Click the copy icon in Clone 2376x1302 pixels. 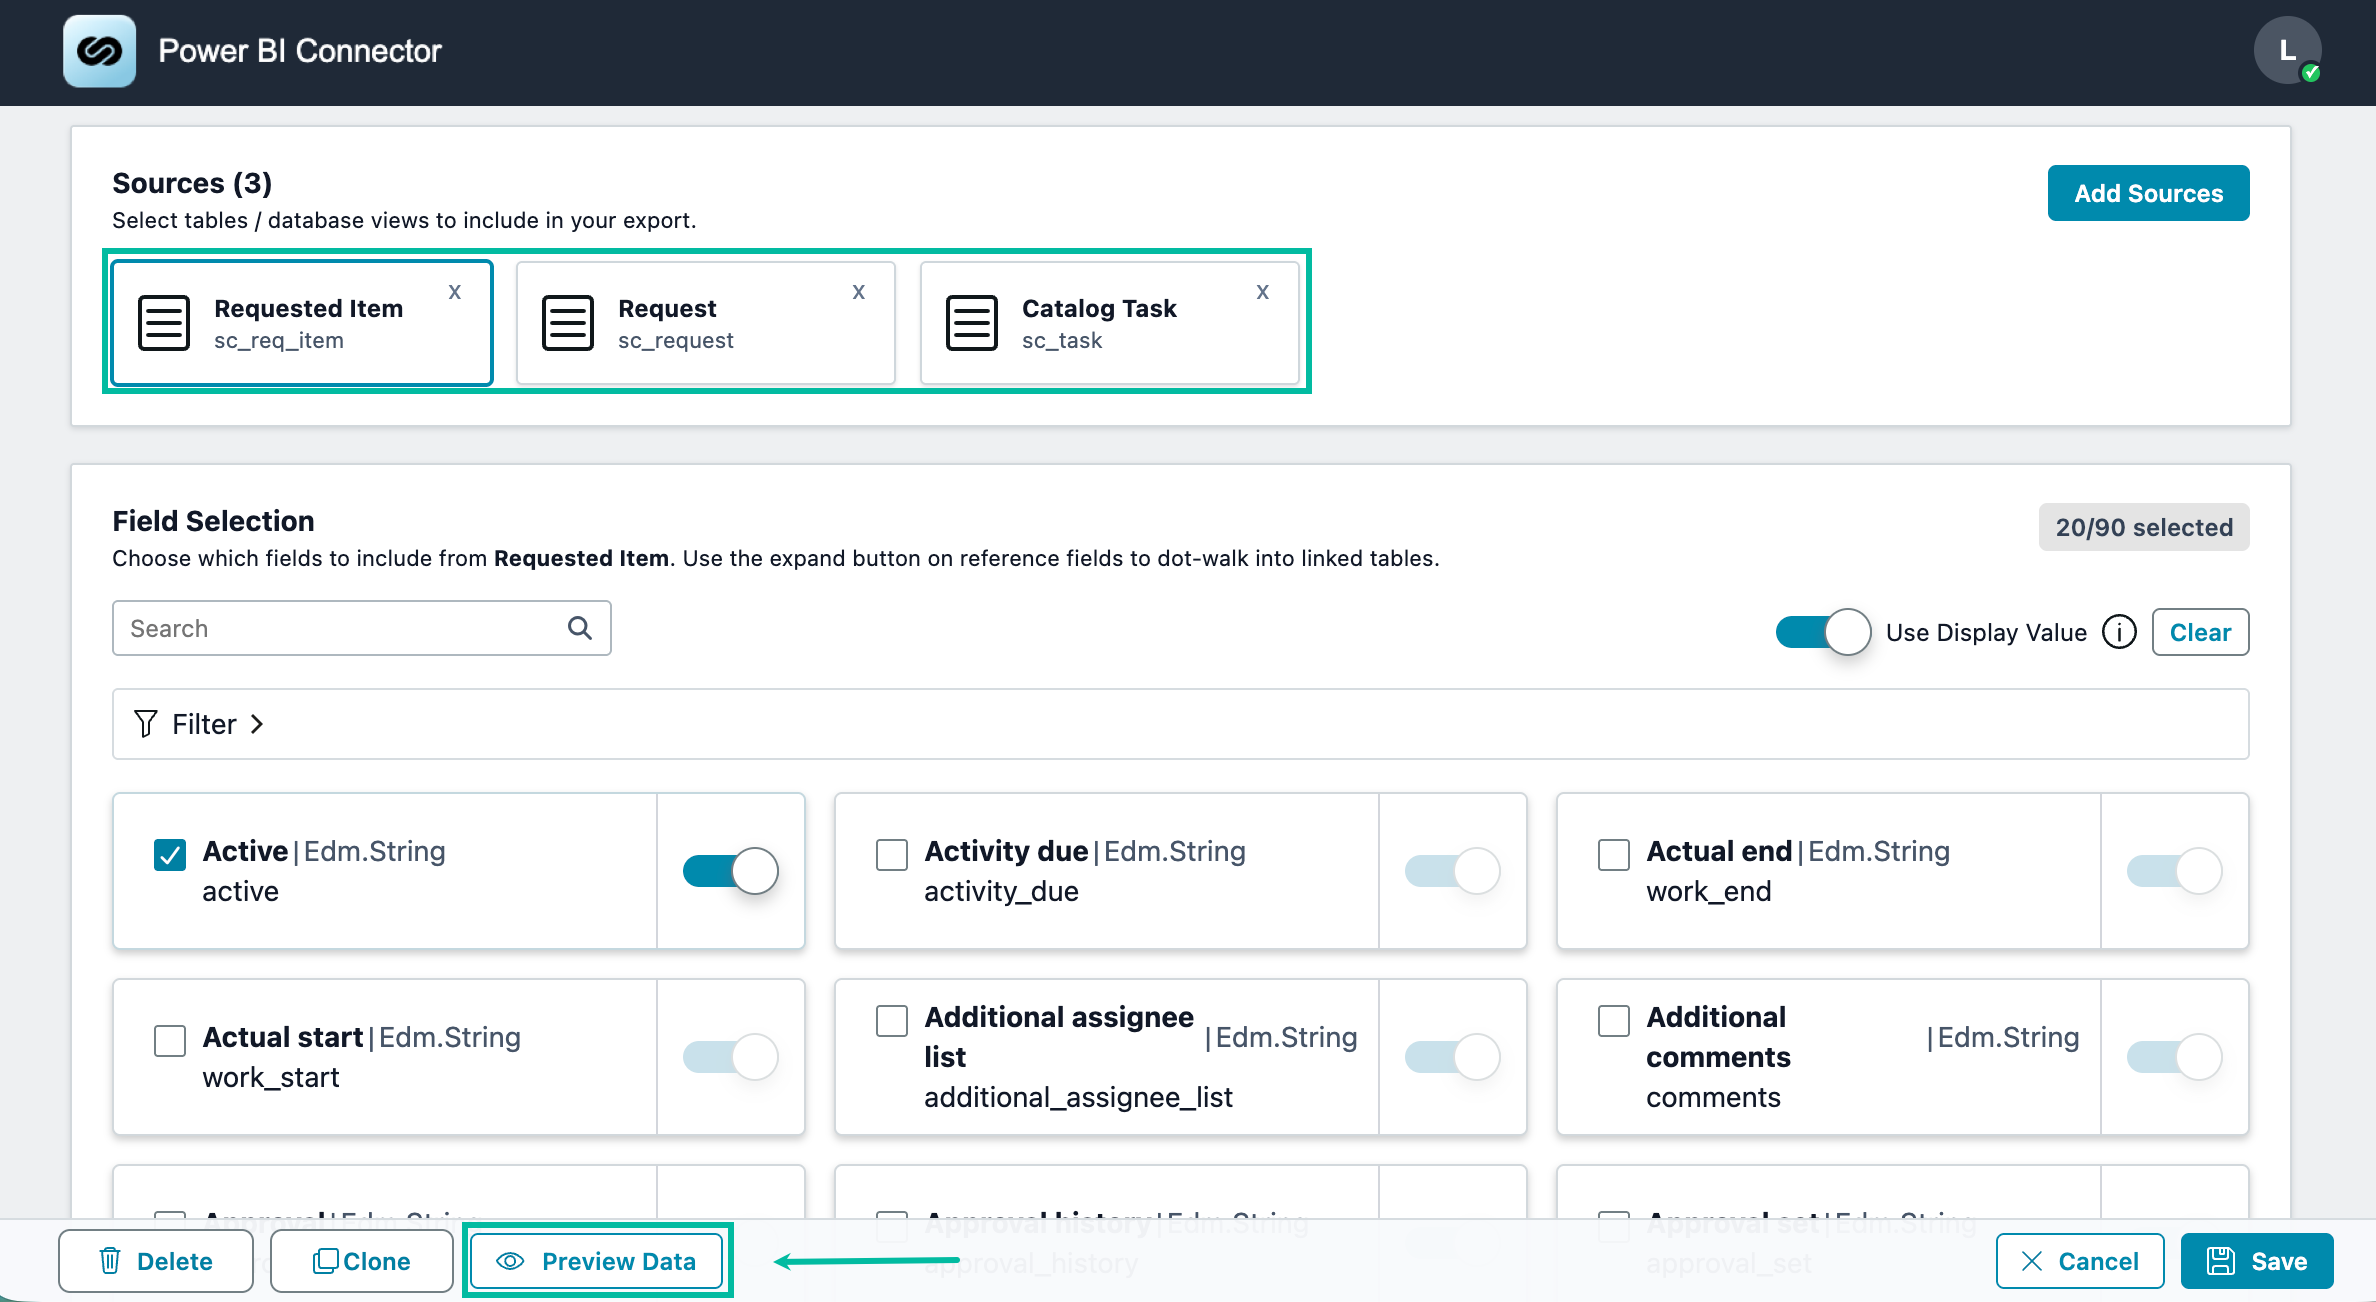pyautogui.click(x=326, y=1261)
